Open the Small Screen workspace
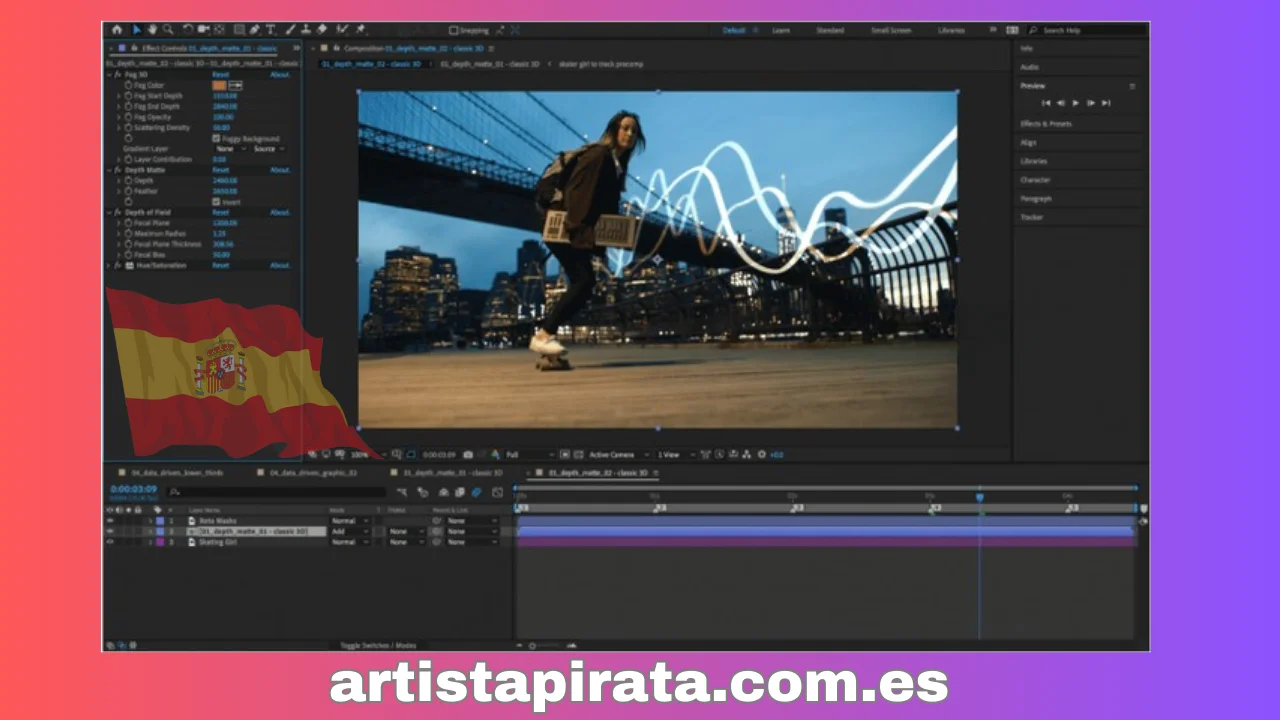 coord(890,30)
